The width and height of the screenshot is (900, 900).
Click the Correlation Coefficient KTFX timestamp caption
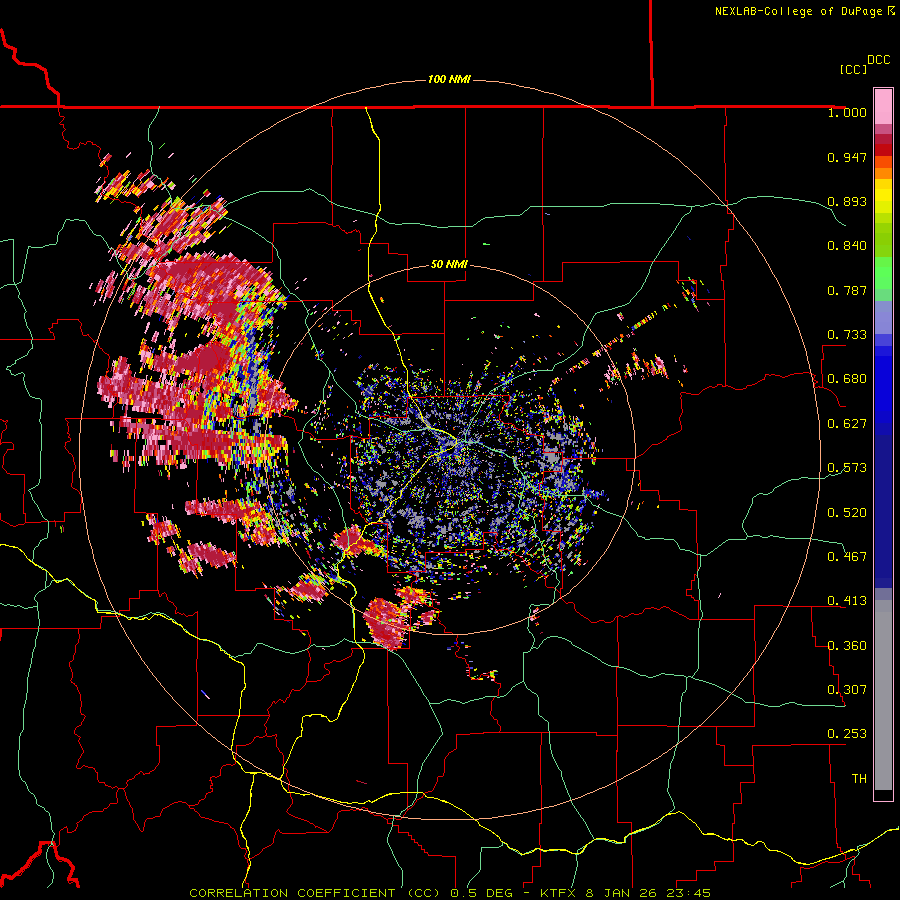point(450,893)
